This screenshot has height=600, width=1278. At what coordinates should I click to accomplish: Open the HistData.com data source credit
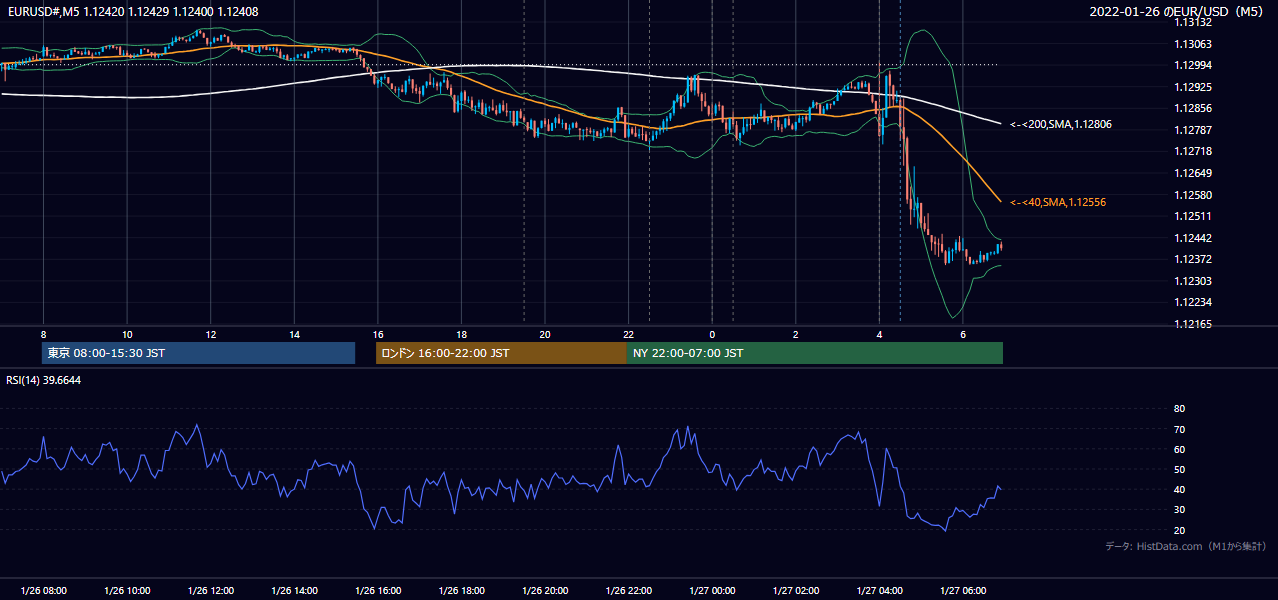(1186, 546)
